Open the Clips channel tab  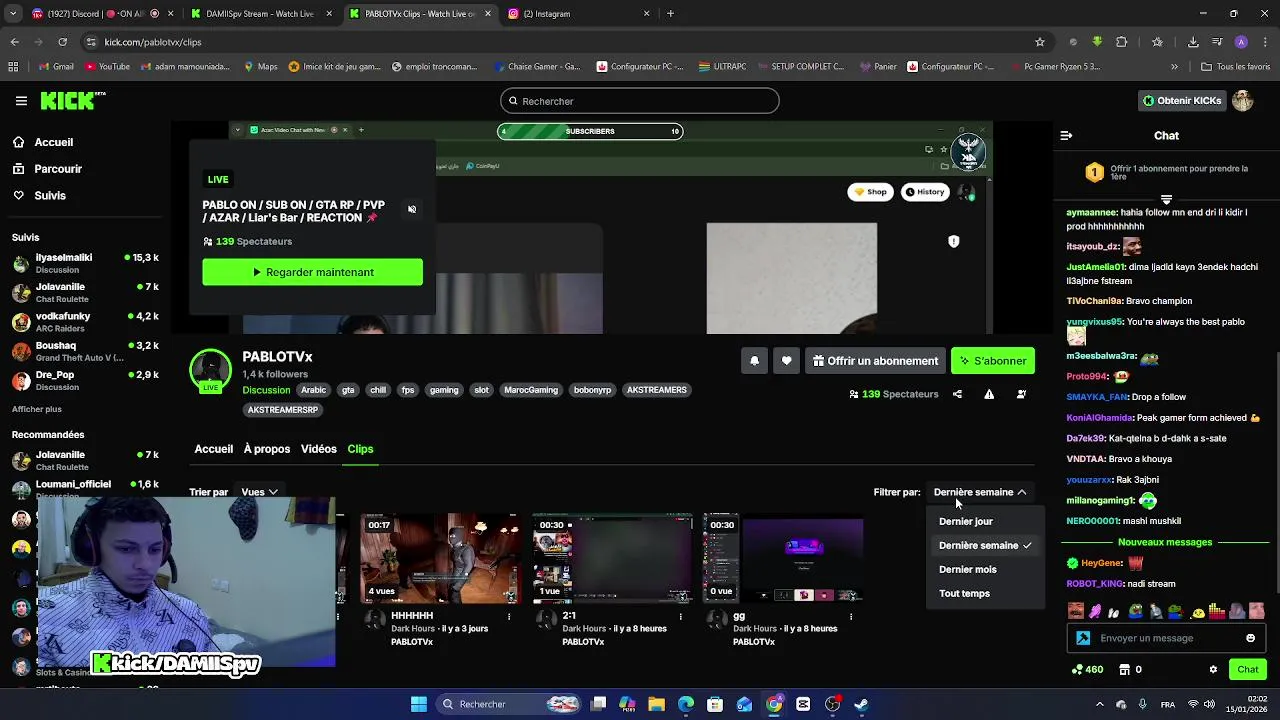[360, 449]
